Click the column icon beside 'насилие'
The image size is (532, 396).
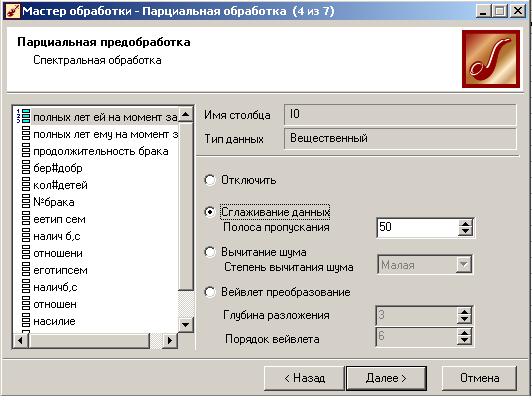click(x=26, y=320)
